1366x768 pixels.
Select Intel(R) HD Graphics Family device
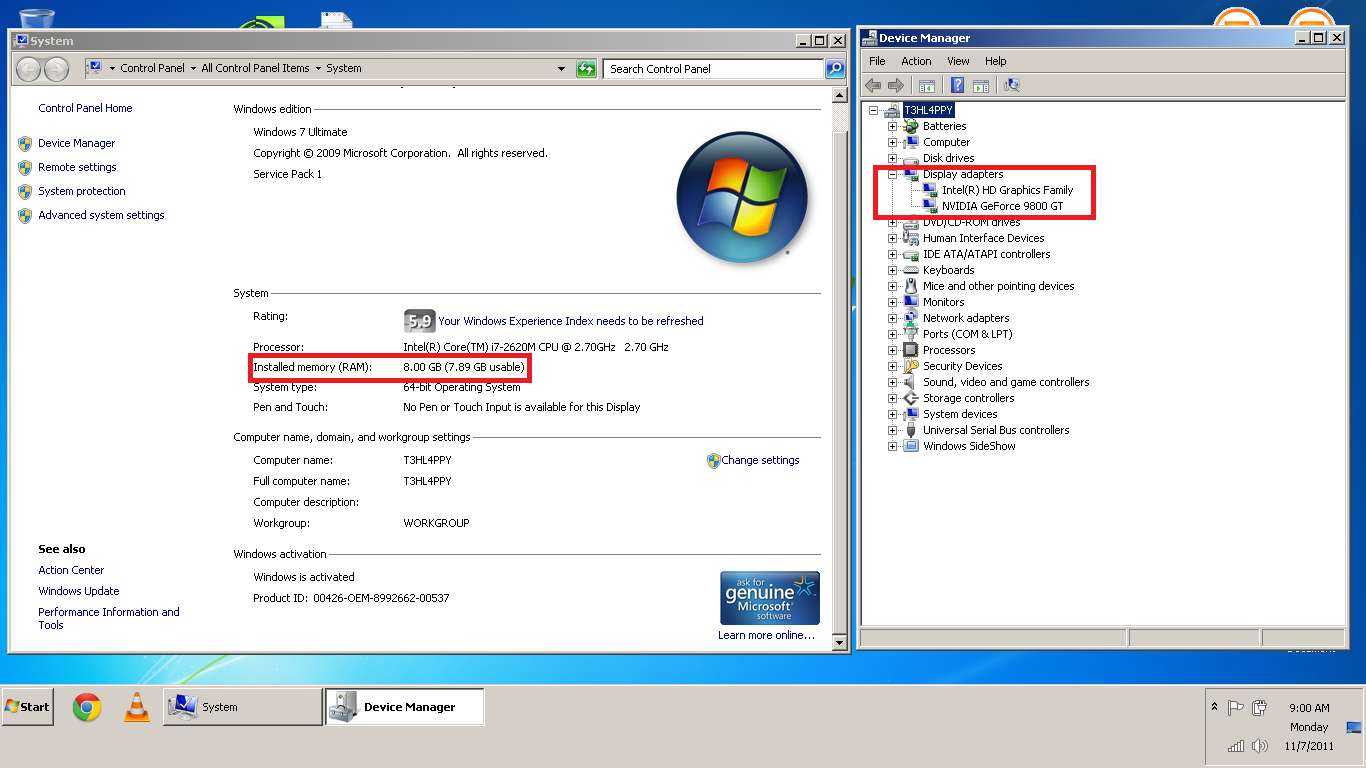1007,190
